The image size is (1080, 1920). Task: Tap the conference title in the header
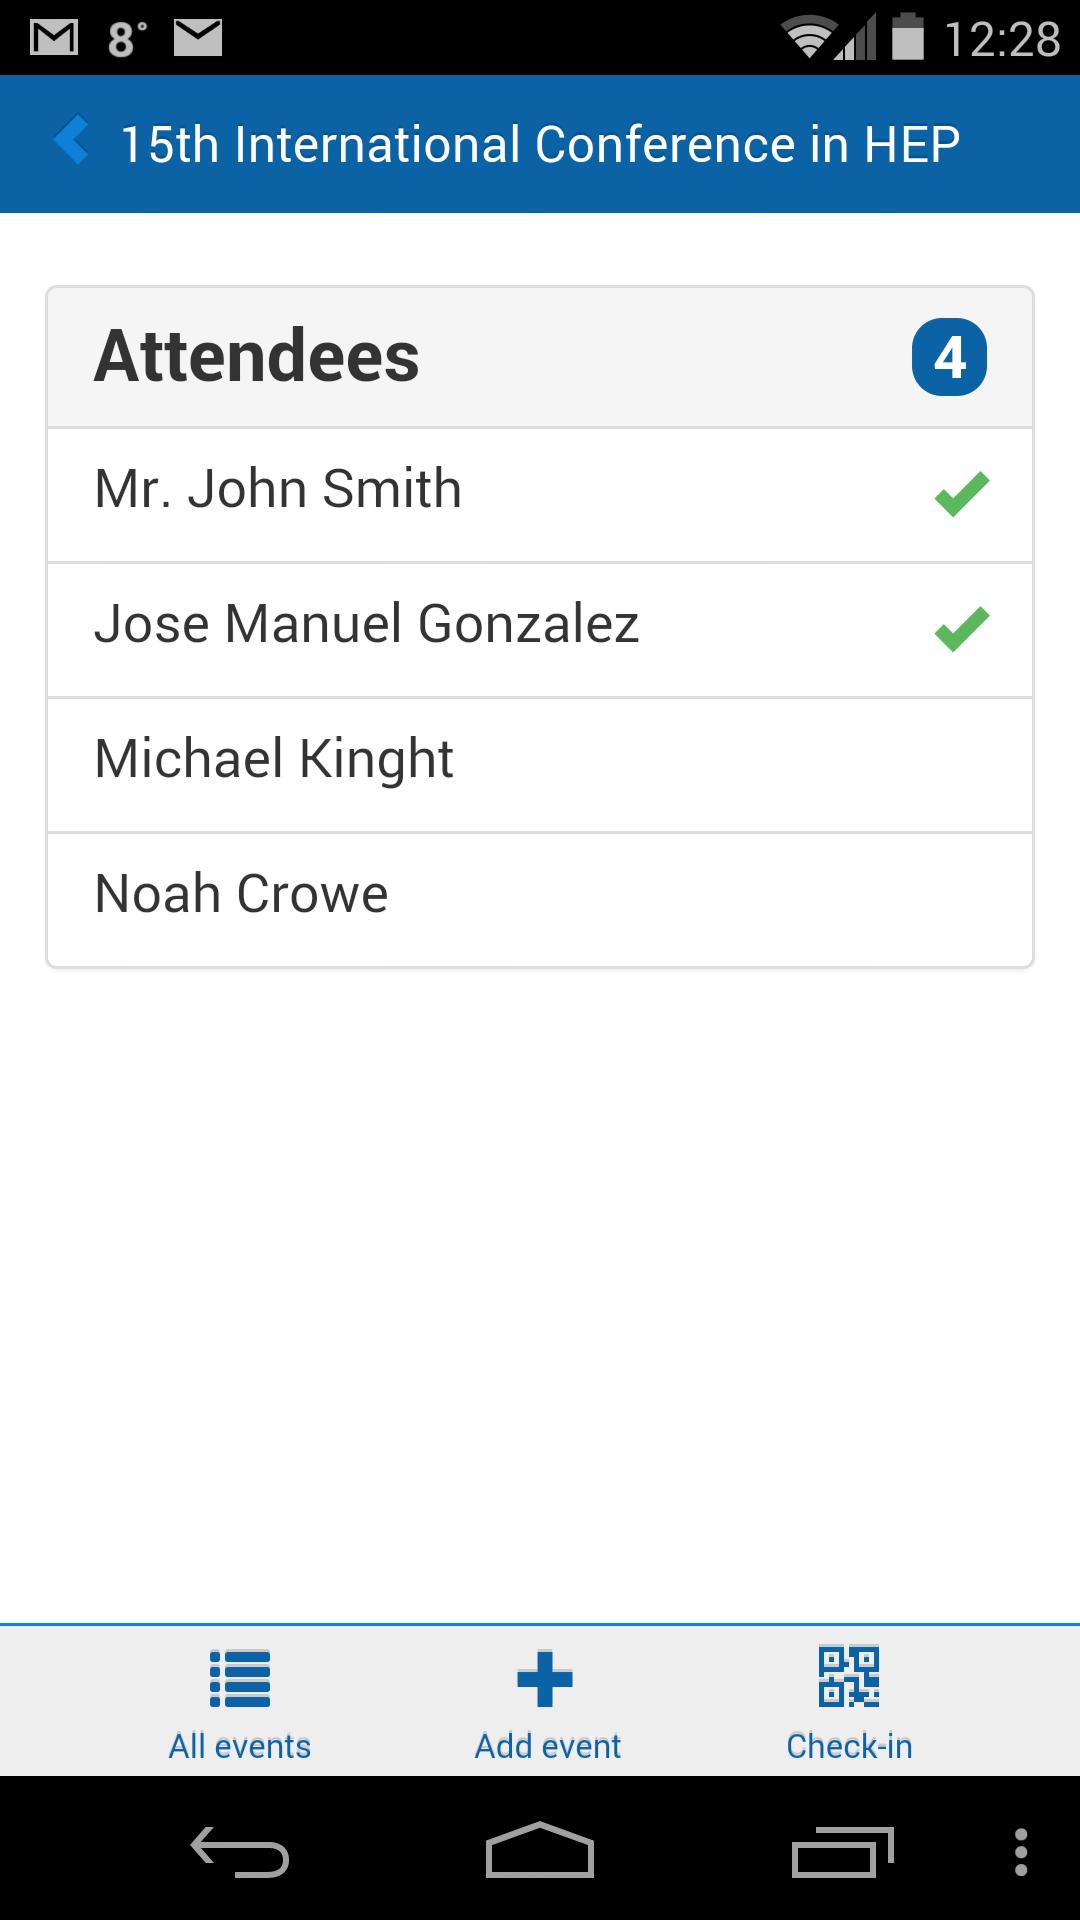540,144
